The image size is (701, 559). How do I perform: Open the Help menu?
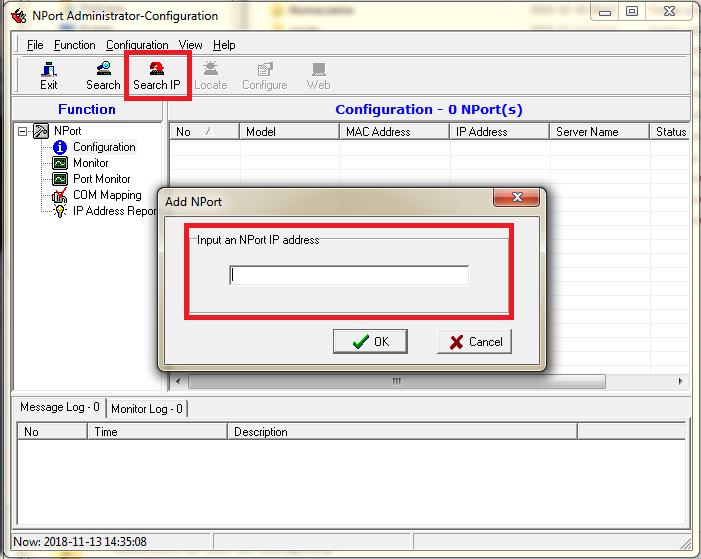(x=224, y=45)
